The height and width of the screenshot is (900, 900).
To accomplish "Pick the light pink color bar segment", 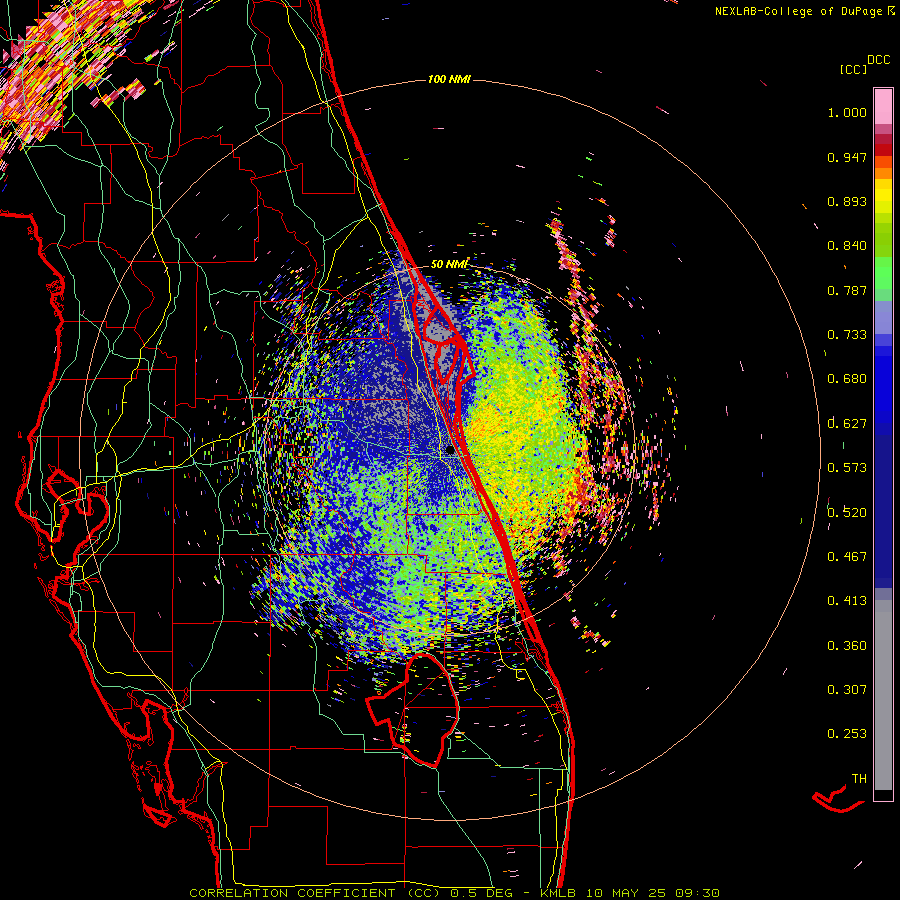I will click(883, 106).
